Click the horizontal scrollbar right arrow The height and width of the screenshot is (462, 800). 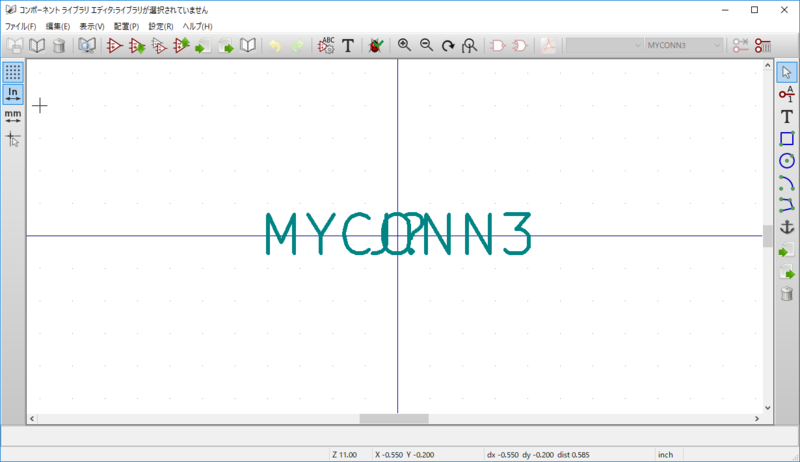point(757,419)
